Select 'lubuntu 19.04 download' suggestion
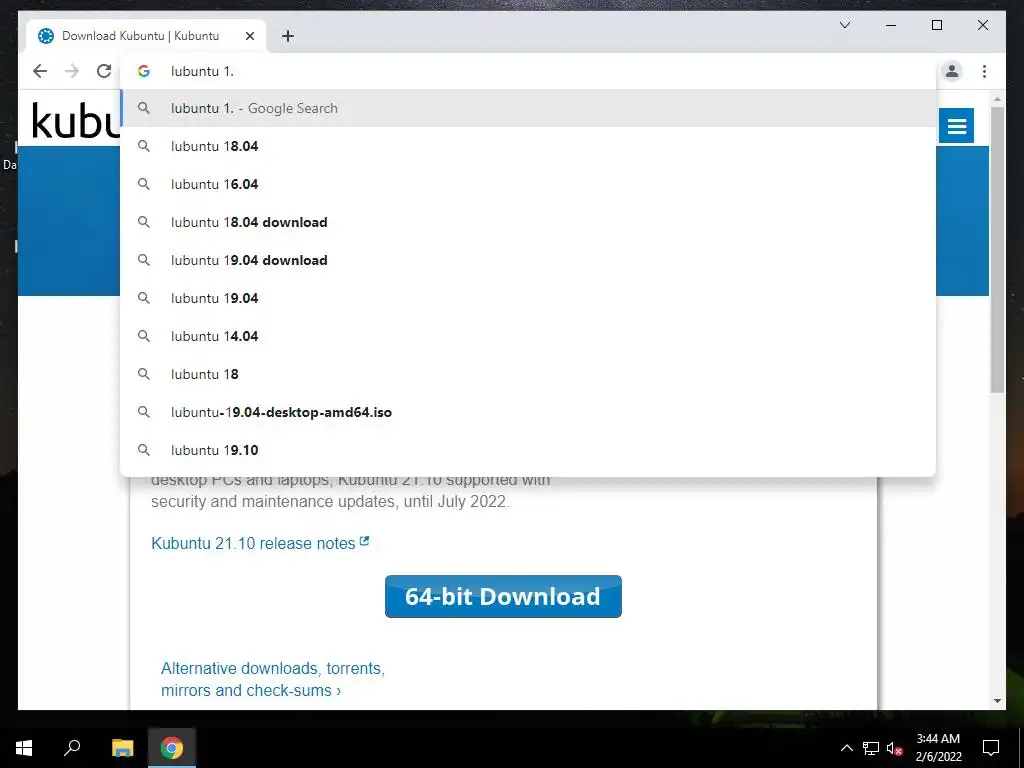1024x768 pixels. (x=528, y=260)
